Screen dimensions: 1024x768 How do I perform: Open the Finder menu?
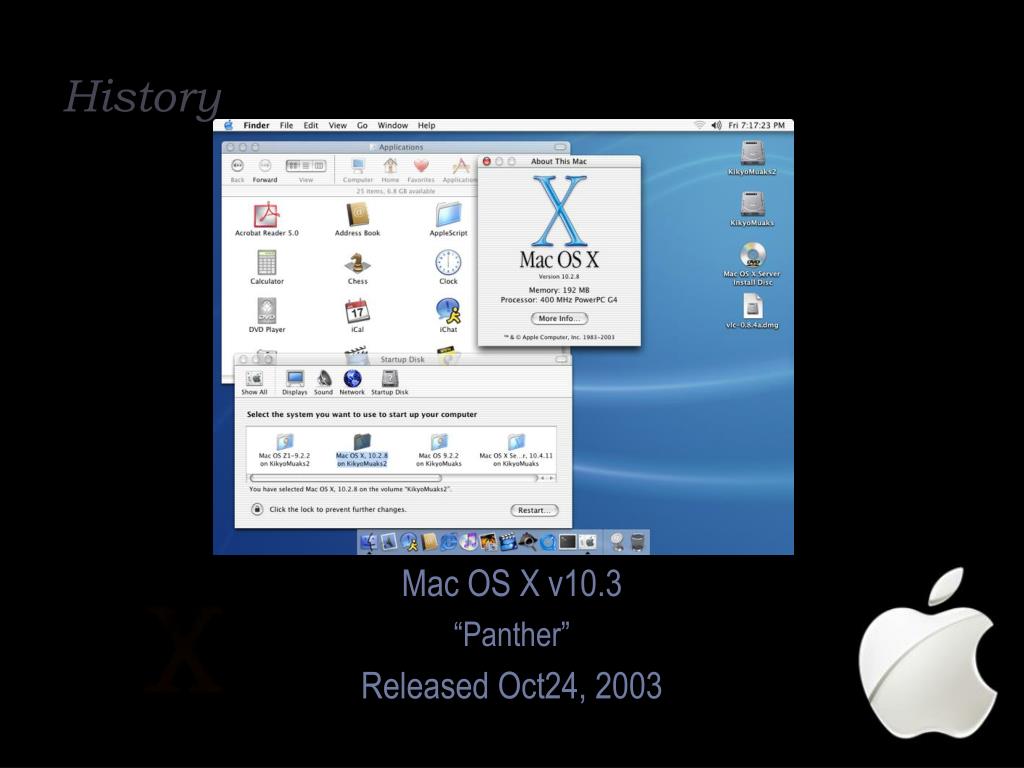[x=256, y=125]
